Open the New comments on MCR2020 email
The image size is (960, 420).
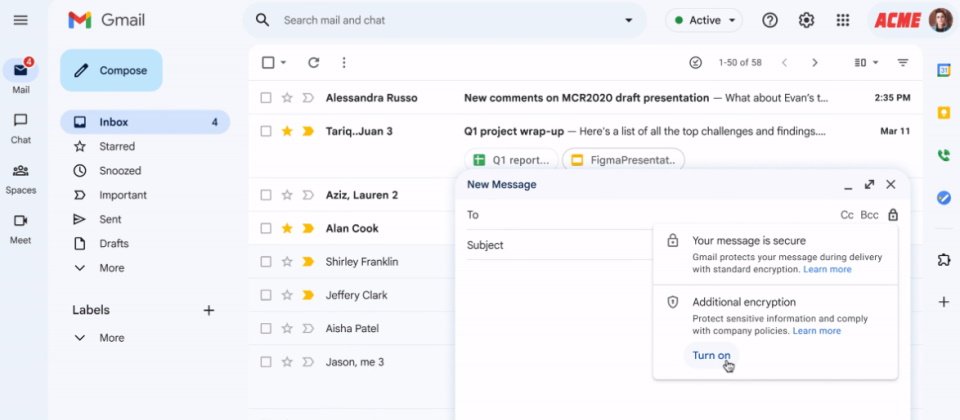(x=587, y=98)
